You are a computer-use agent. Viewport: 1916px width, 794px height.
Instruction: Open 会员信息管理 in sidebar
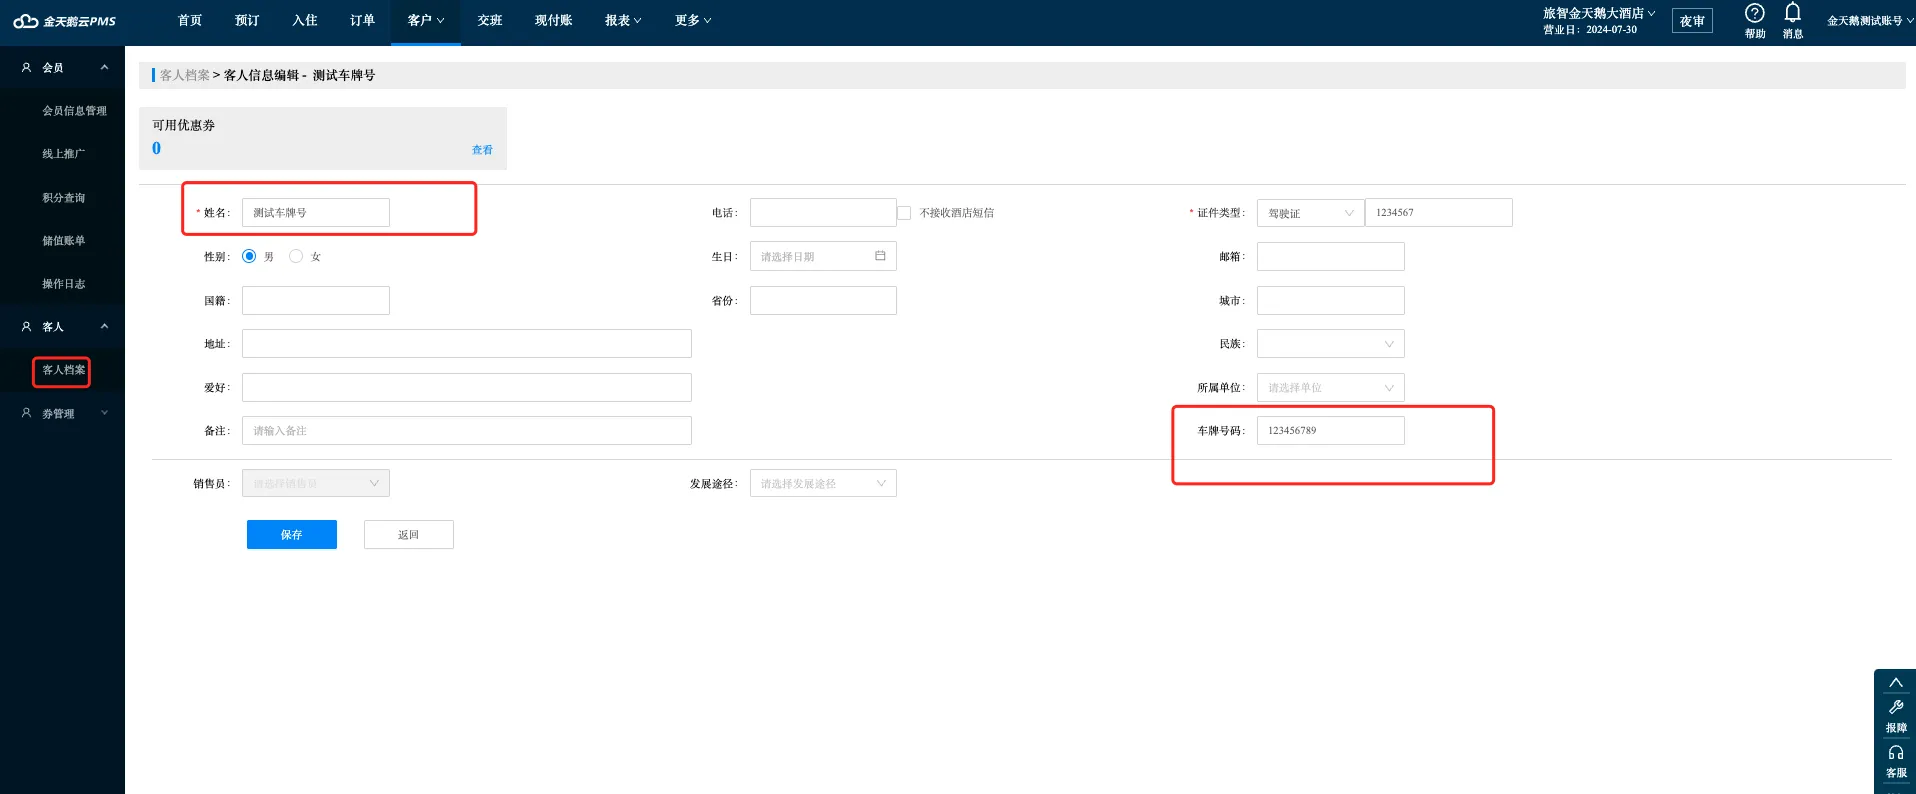pos(74,111)
